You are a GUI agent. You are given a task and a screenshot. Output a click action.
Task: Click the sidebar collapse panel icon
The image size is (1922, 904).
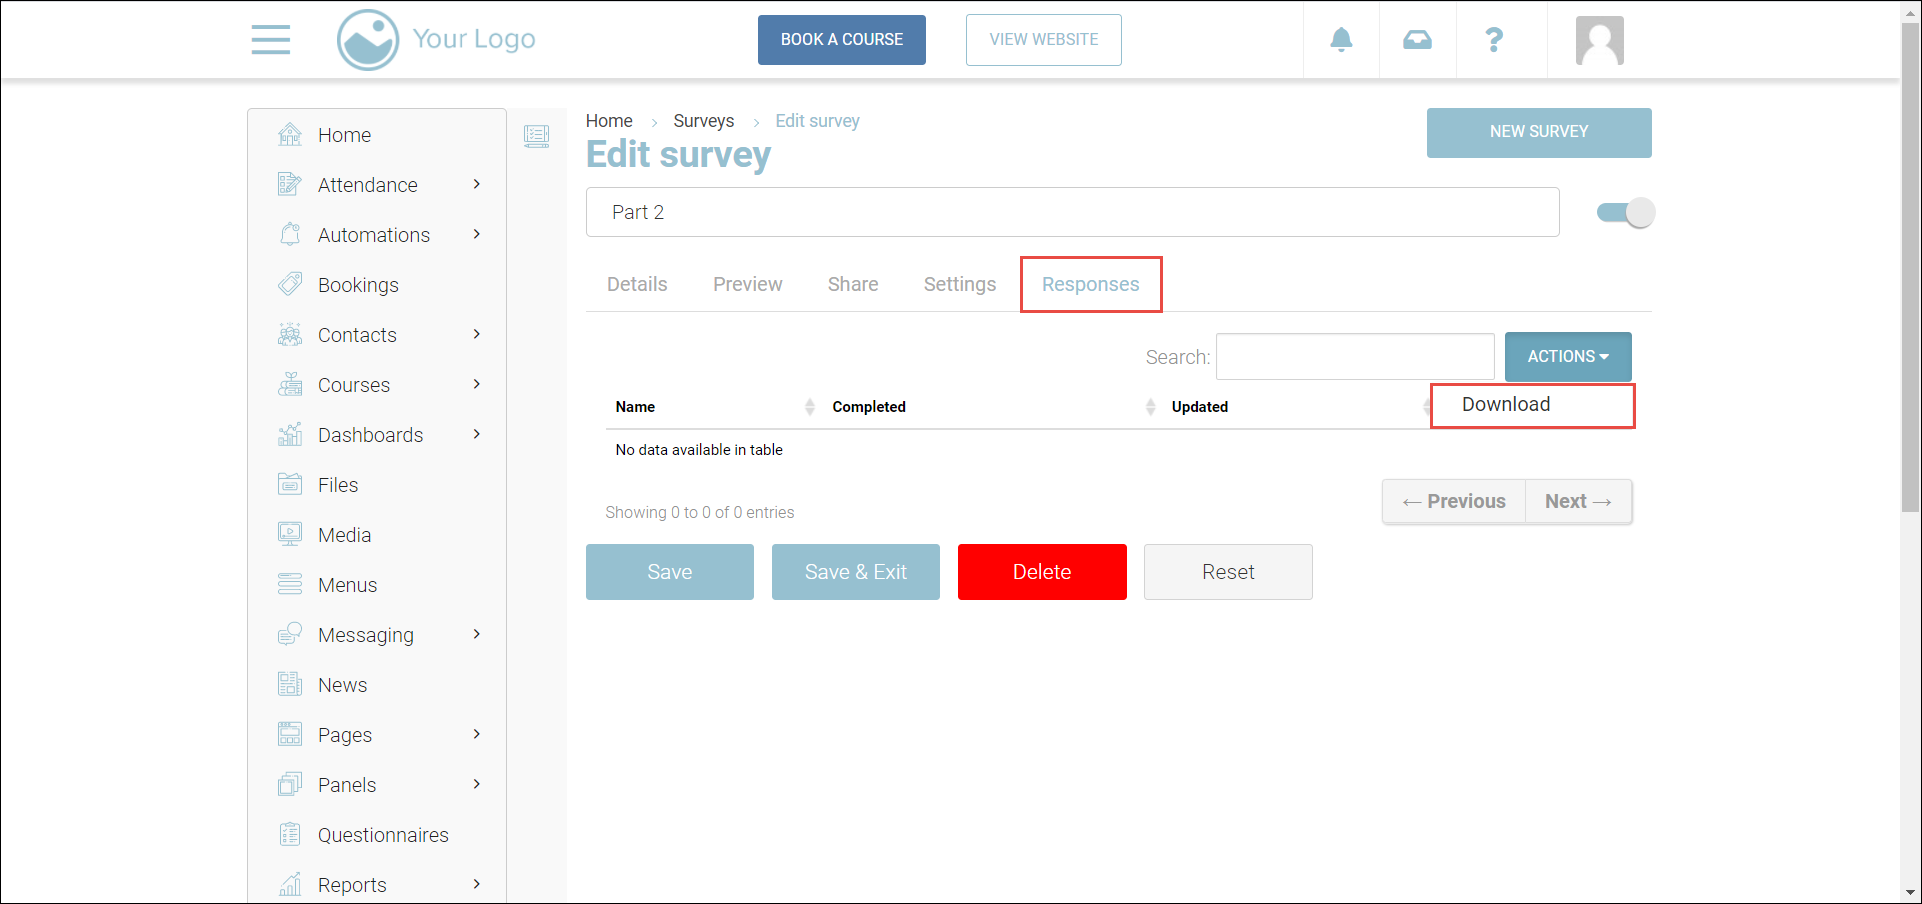coord(537,136)
